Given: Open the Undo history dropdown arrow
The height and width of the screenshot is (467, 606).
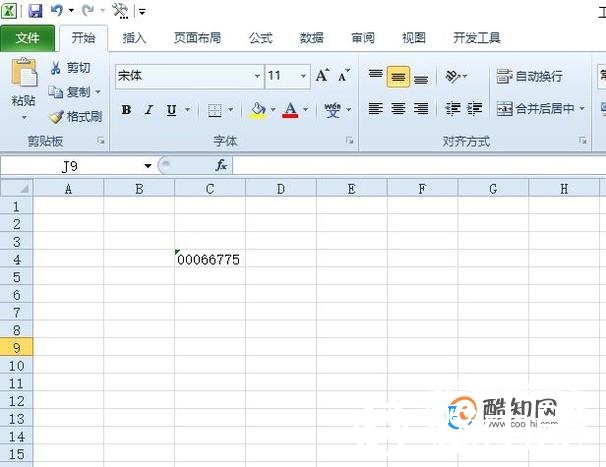Looking at the screenshot, I should click(x=71, y=11).
